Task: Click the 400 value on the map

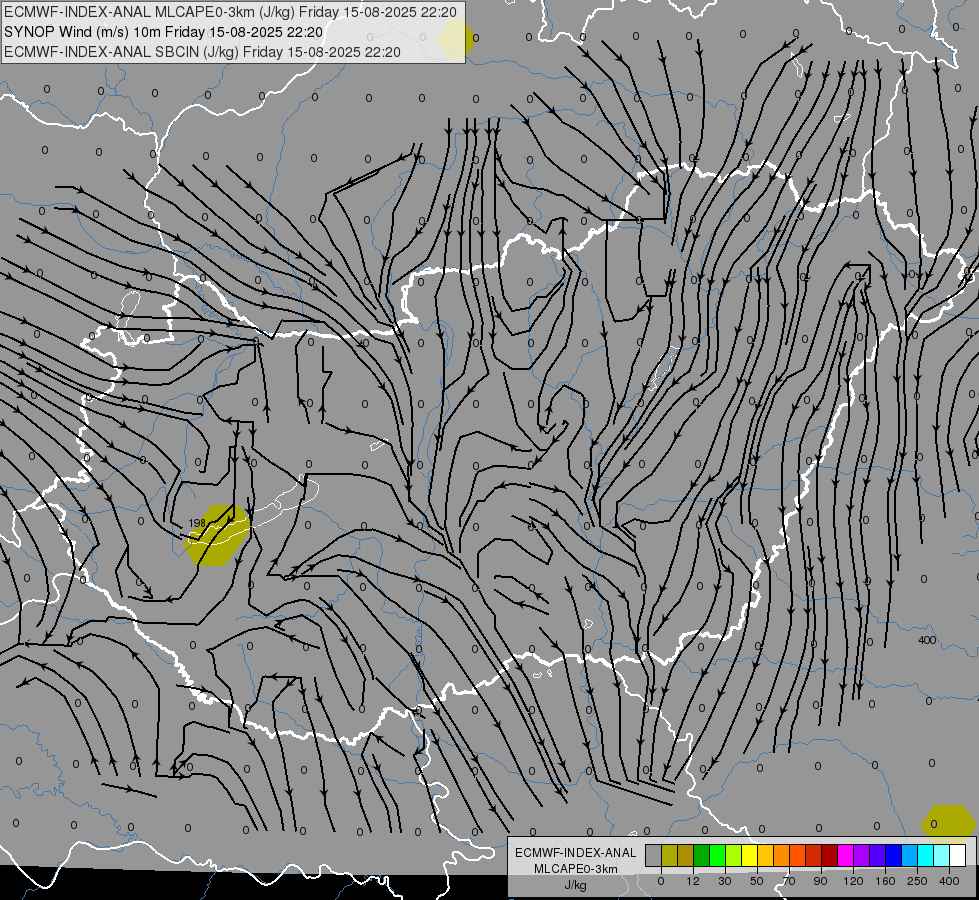Action: pos(927,640)
